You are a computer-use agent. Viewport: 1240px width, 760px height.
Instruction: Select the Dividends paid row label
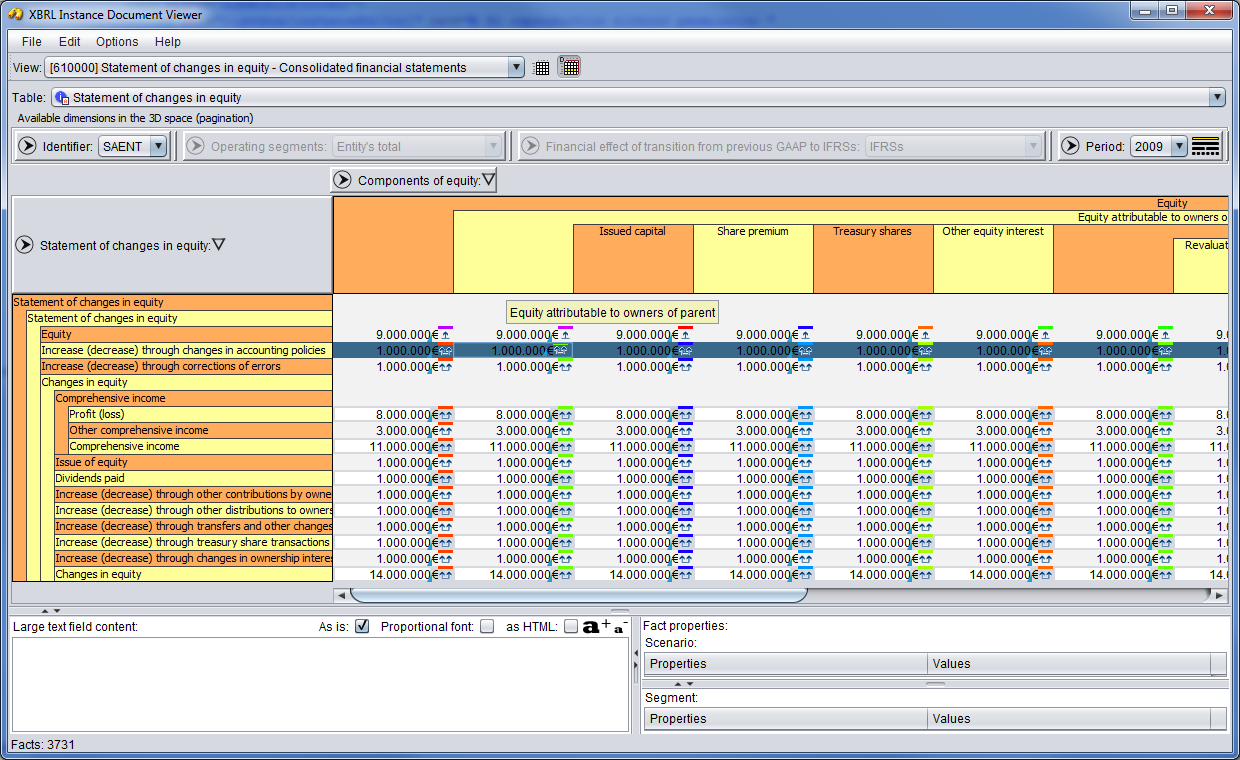pyautogui.click(x=193, y=478)
